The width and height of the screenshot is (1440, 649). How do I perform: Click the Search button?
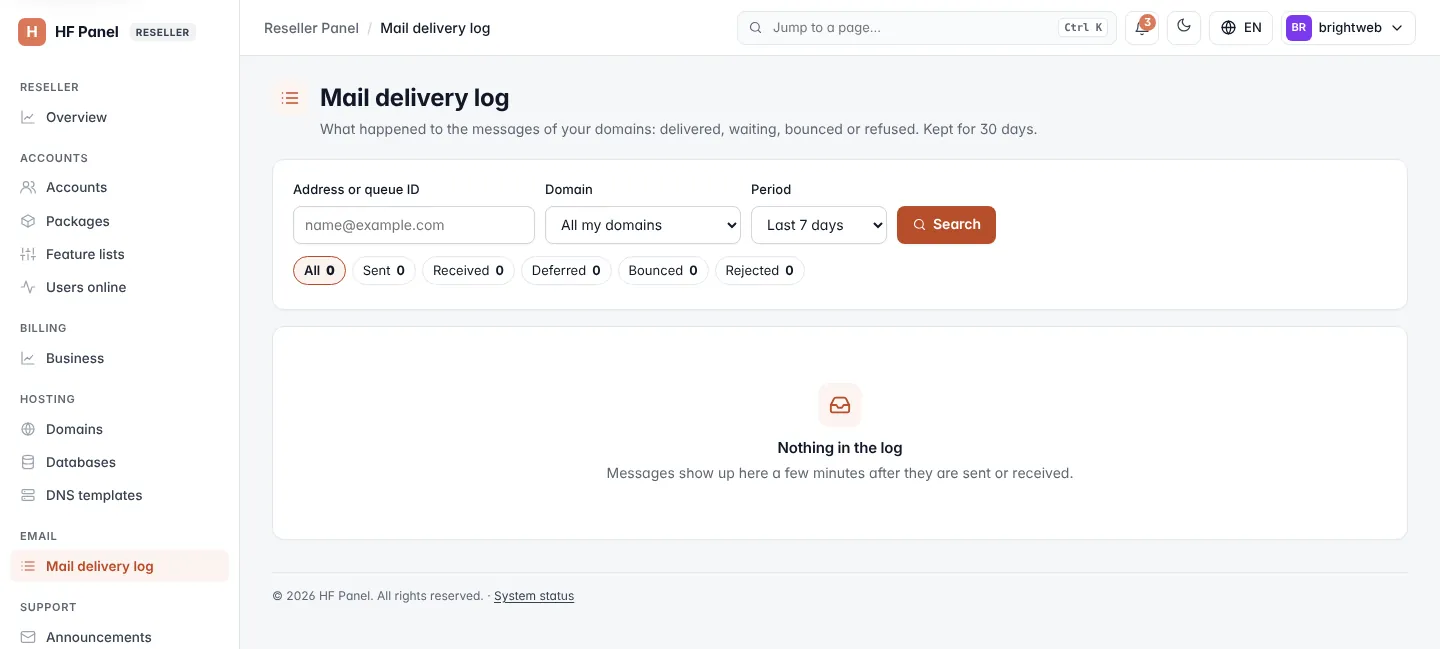946,225
